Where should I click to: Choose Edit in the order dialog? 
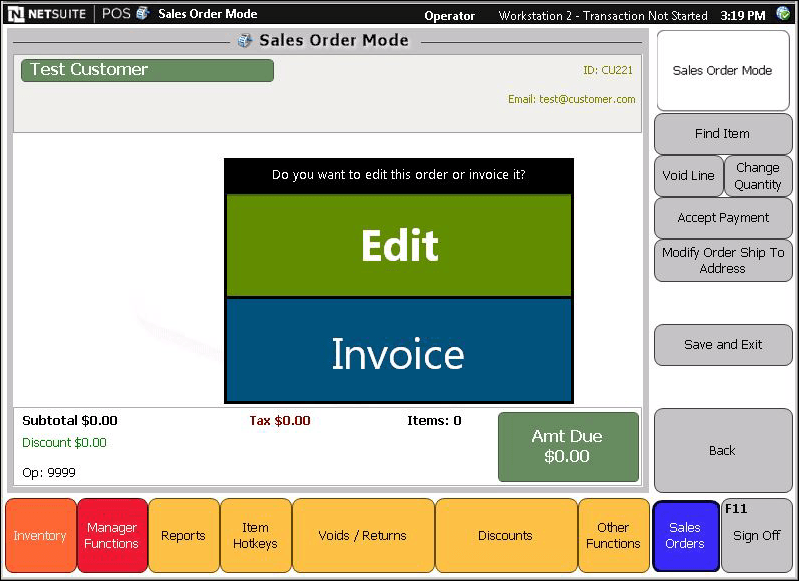click(399, 245)
